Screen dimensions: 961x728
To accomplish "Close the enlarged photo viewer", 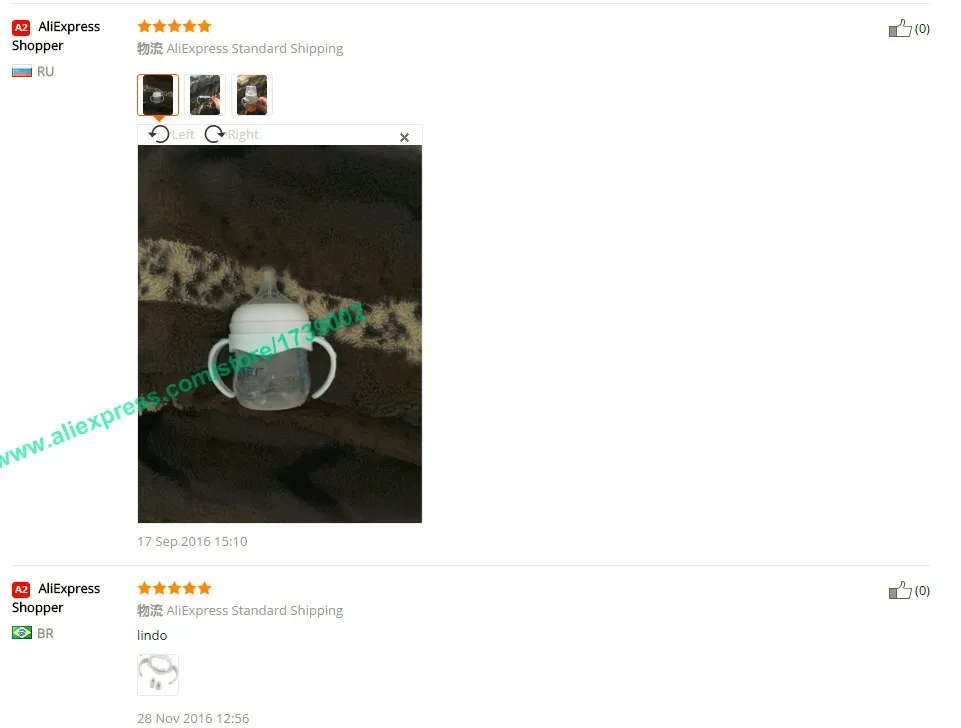I will point(405,137).
